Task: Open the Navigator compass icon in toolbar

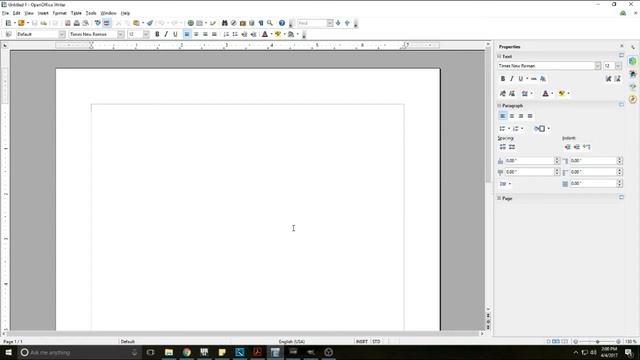Action: [x=233, y=23]
